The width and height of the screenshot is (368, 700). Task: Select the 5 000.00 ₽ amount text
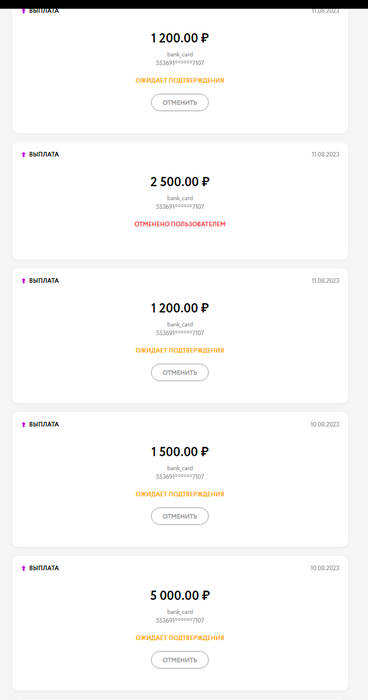coord(180,596)
